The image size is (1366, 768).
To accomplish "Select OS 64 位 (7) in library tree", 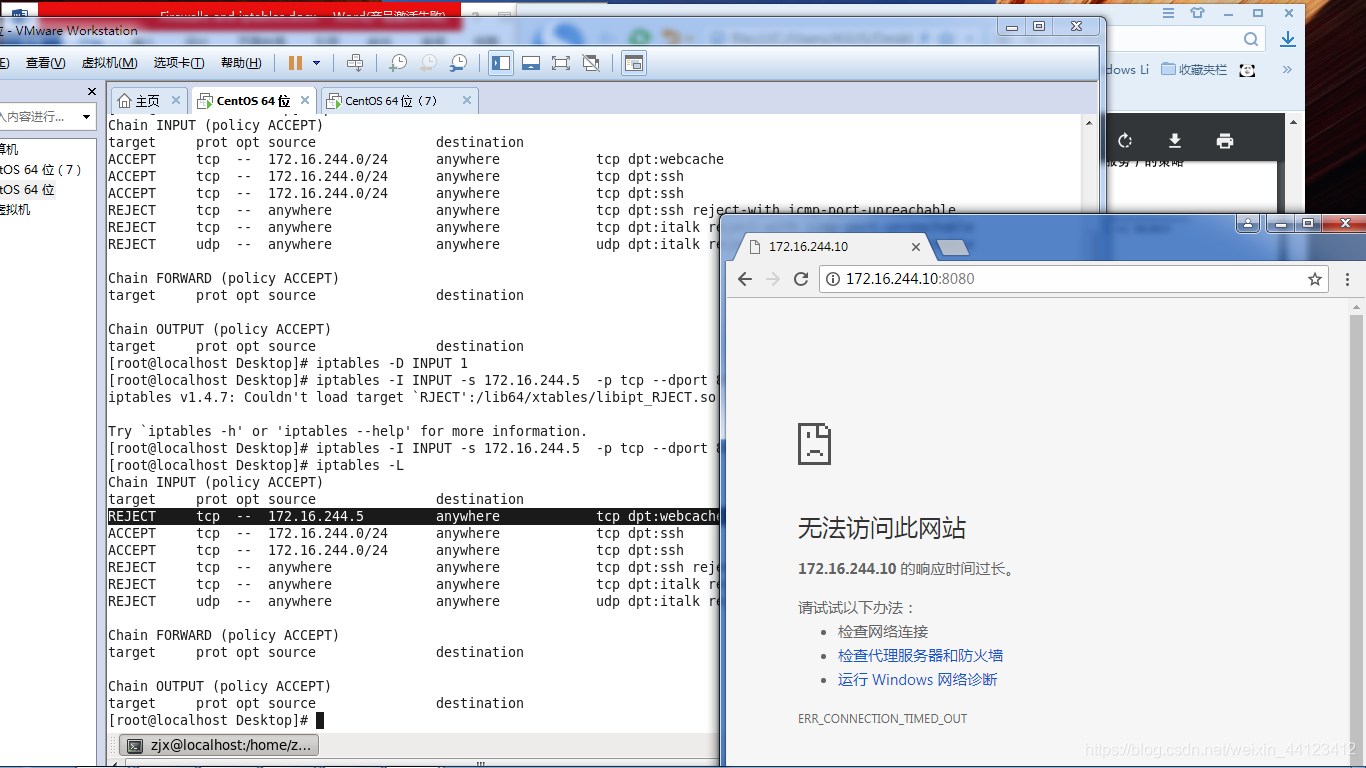I will [x=41, y=169].
